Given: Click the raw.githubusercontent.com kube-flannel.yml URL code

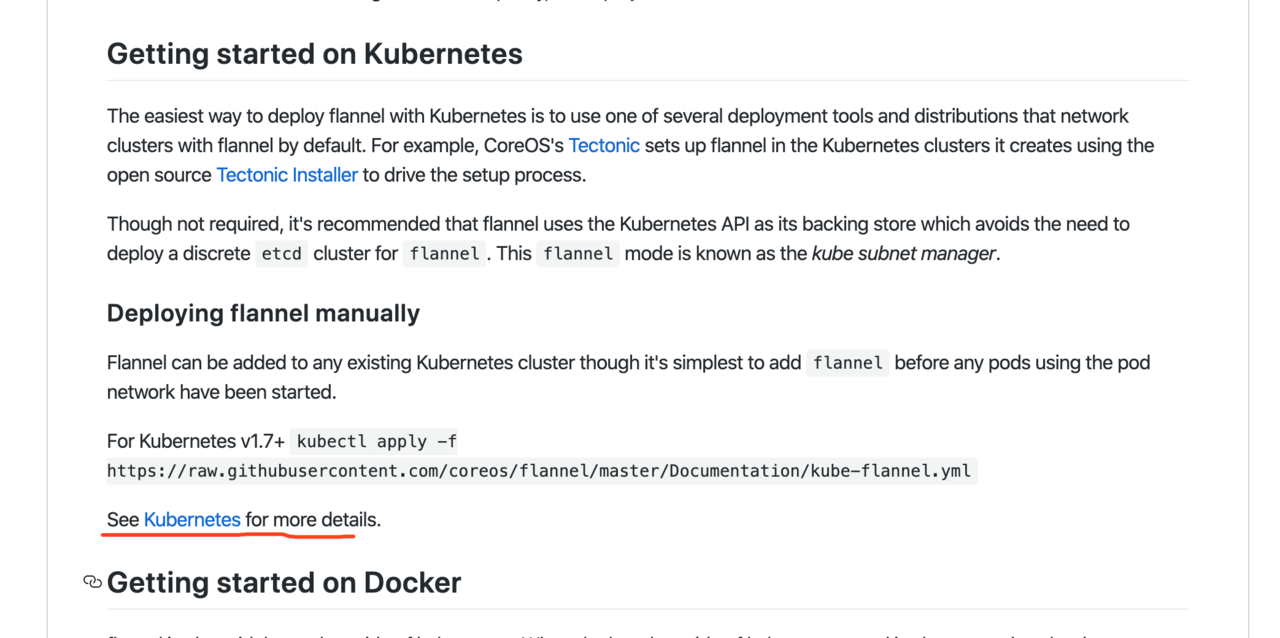Looking at the screenshot, I should click(x=541, y=470).
